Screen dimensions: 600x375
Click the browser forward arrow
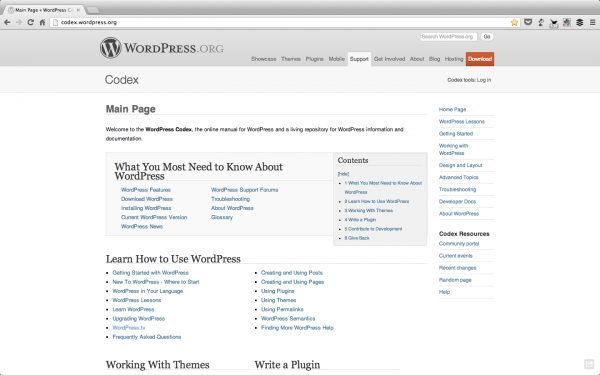coord(19,23)
